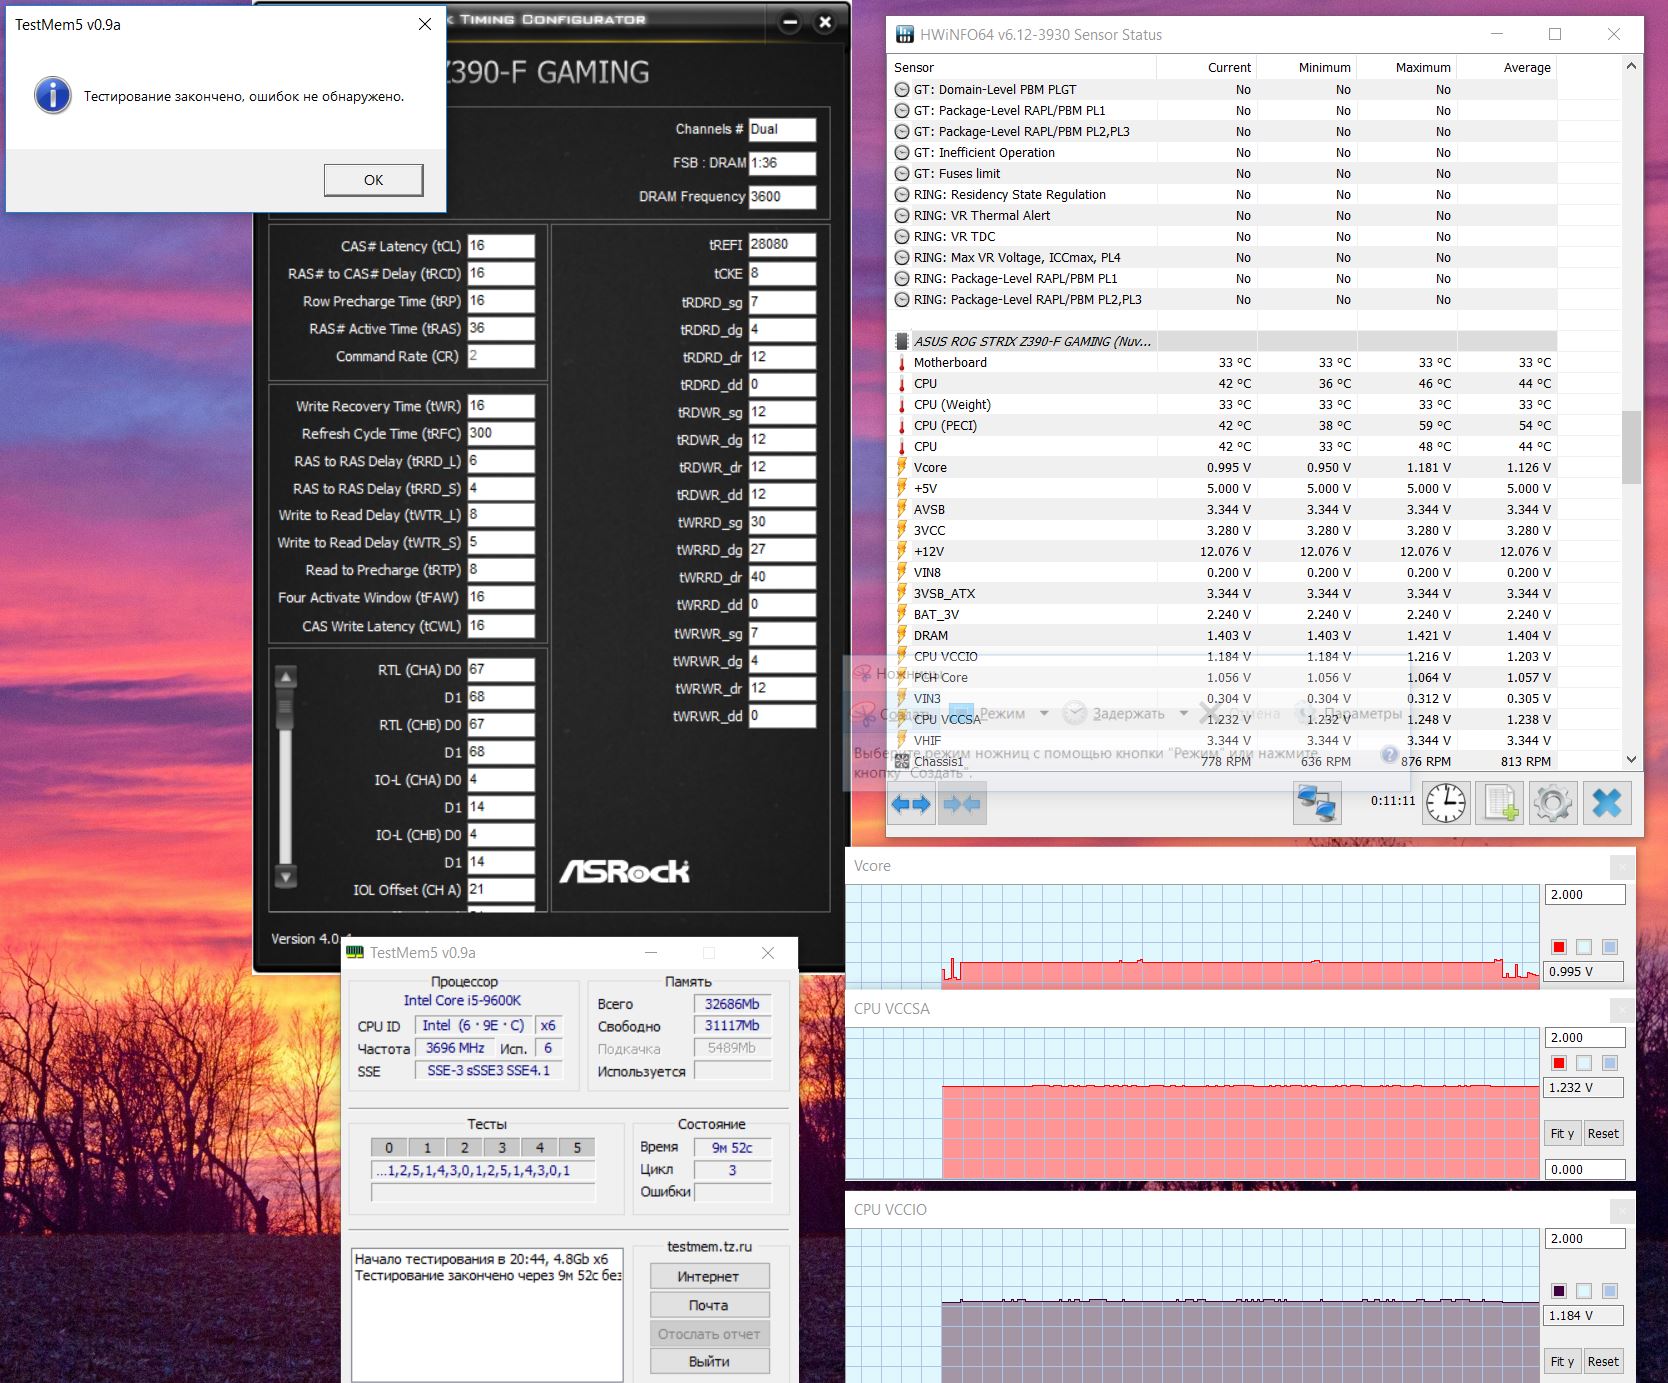Click the Timing Configurator scrollbar thumb
1668x1383 pixels.
[x=286, y=708]
